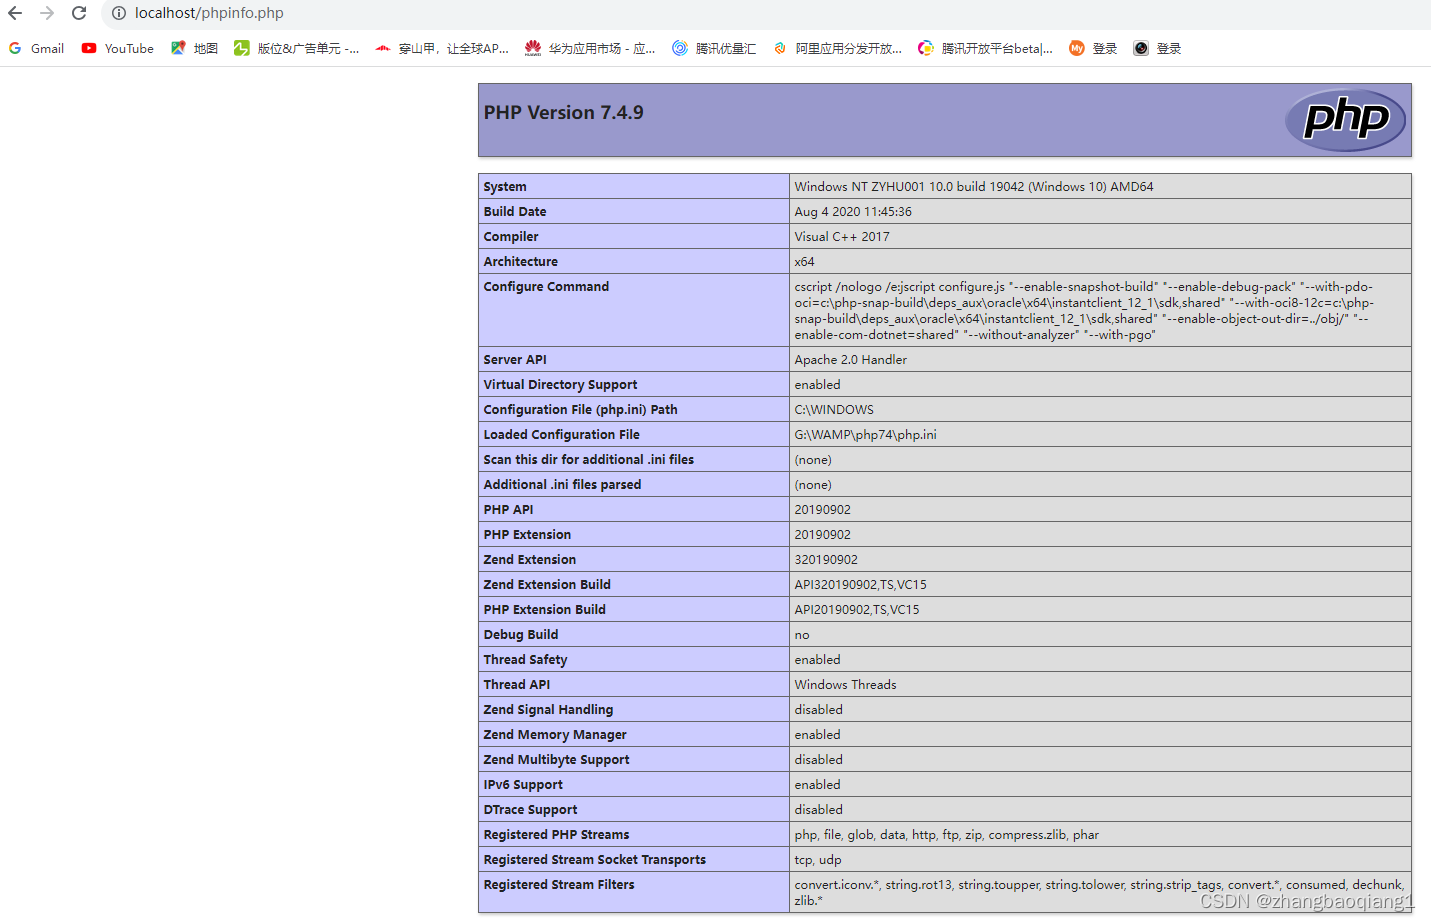Screen dimensions: 1431x921
Task: Click the php.ini path value C:\WINDOWS
Action: coord(834,410)
